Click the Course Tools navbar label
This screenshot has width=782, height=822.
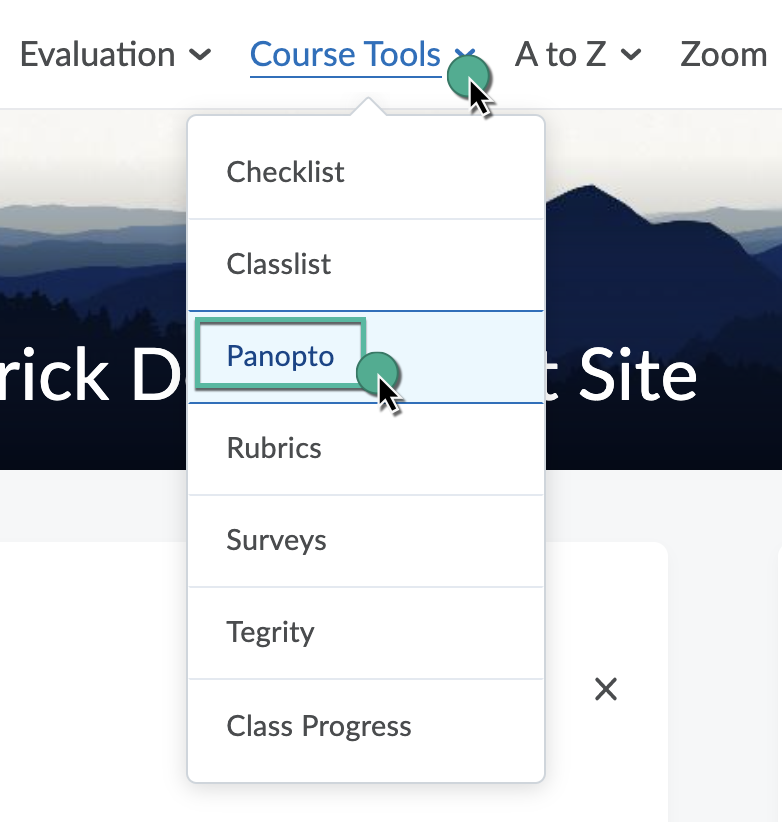[345, 54]
